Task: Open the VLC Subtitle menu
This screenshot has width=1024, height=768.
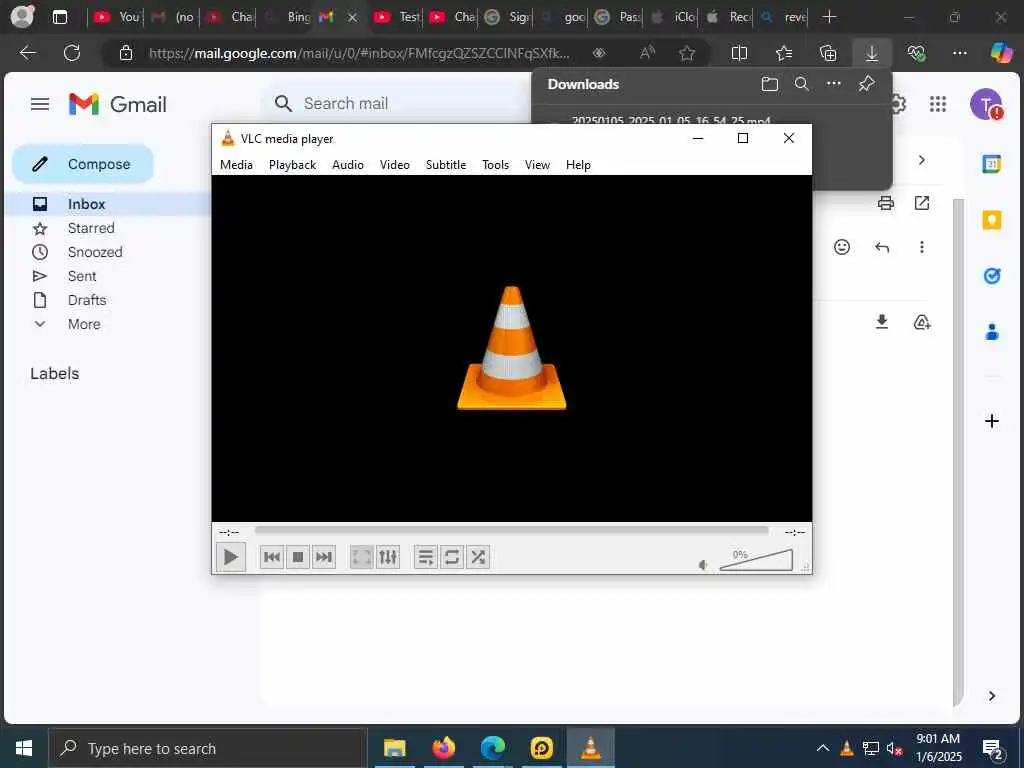Action: [x=446, y=165]
